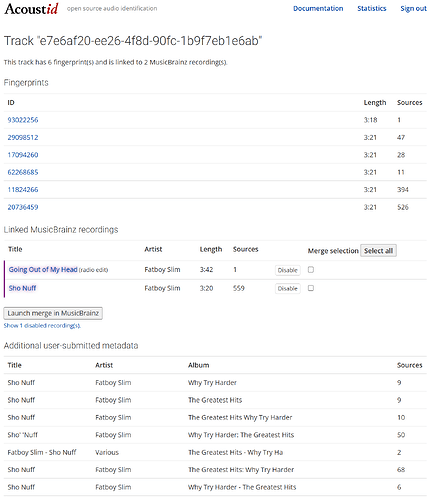Open the Statistics page
Image resolution: width=434 pixels, height=500 pixels.
[x=372, y=8]
